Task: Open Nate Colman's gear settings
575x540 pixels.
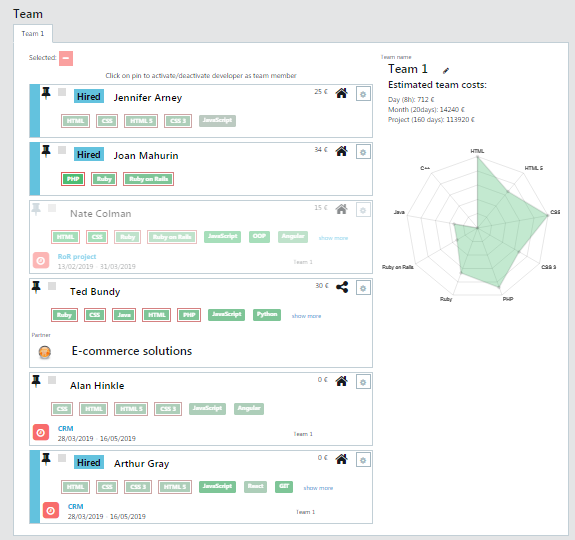Action: tap(363, 210)
